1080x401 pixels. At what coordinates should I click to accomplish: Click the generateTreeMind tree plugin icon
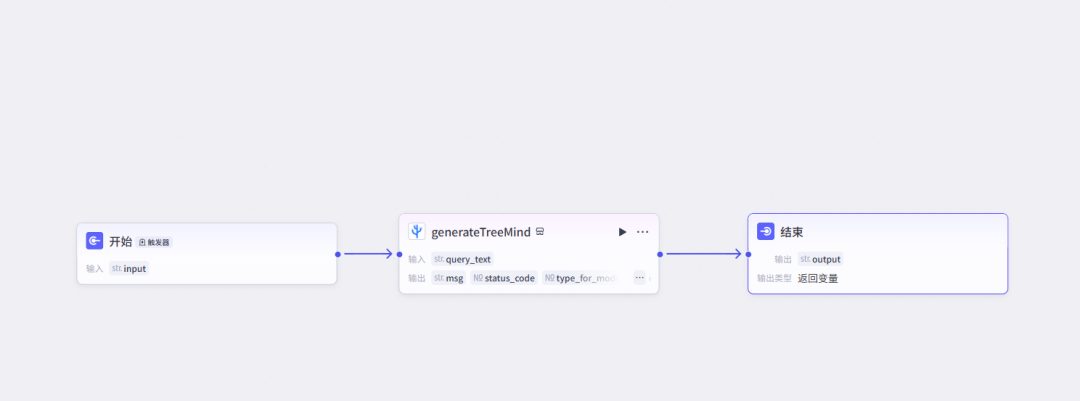(x=417, y=232)
